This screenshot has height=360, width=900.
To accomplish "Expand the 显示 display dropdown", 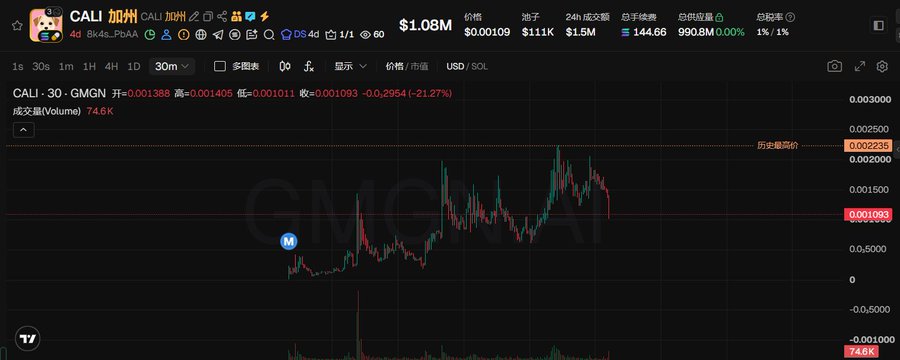I will (x=350, y=67).
